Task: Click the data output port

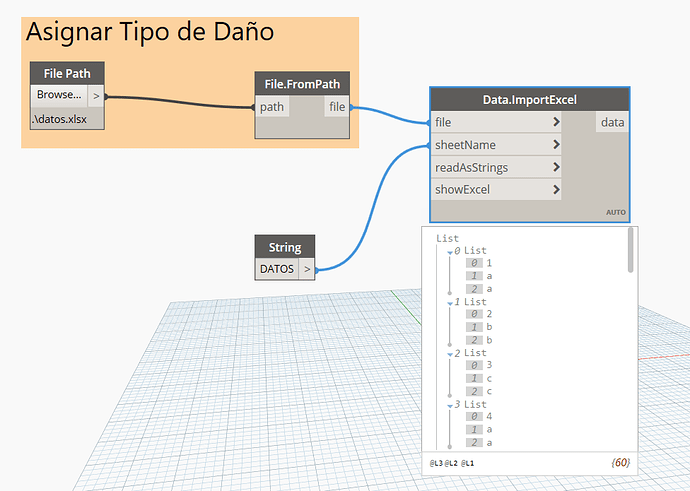Action: (613, 122)
